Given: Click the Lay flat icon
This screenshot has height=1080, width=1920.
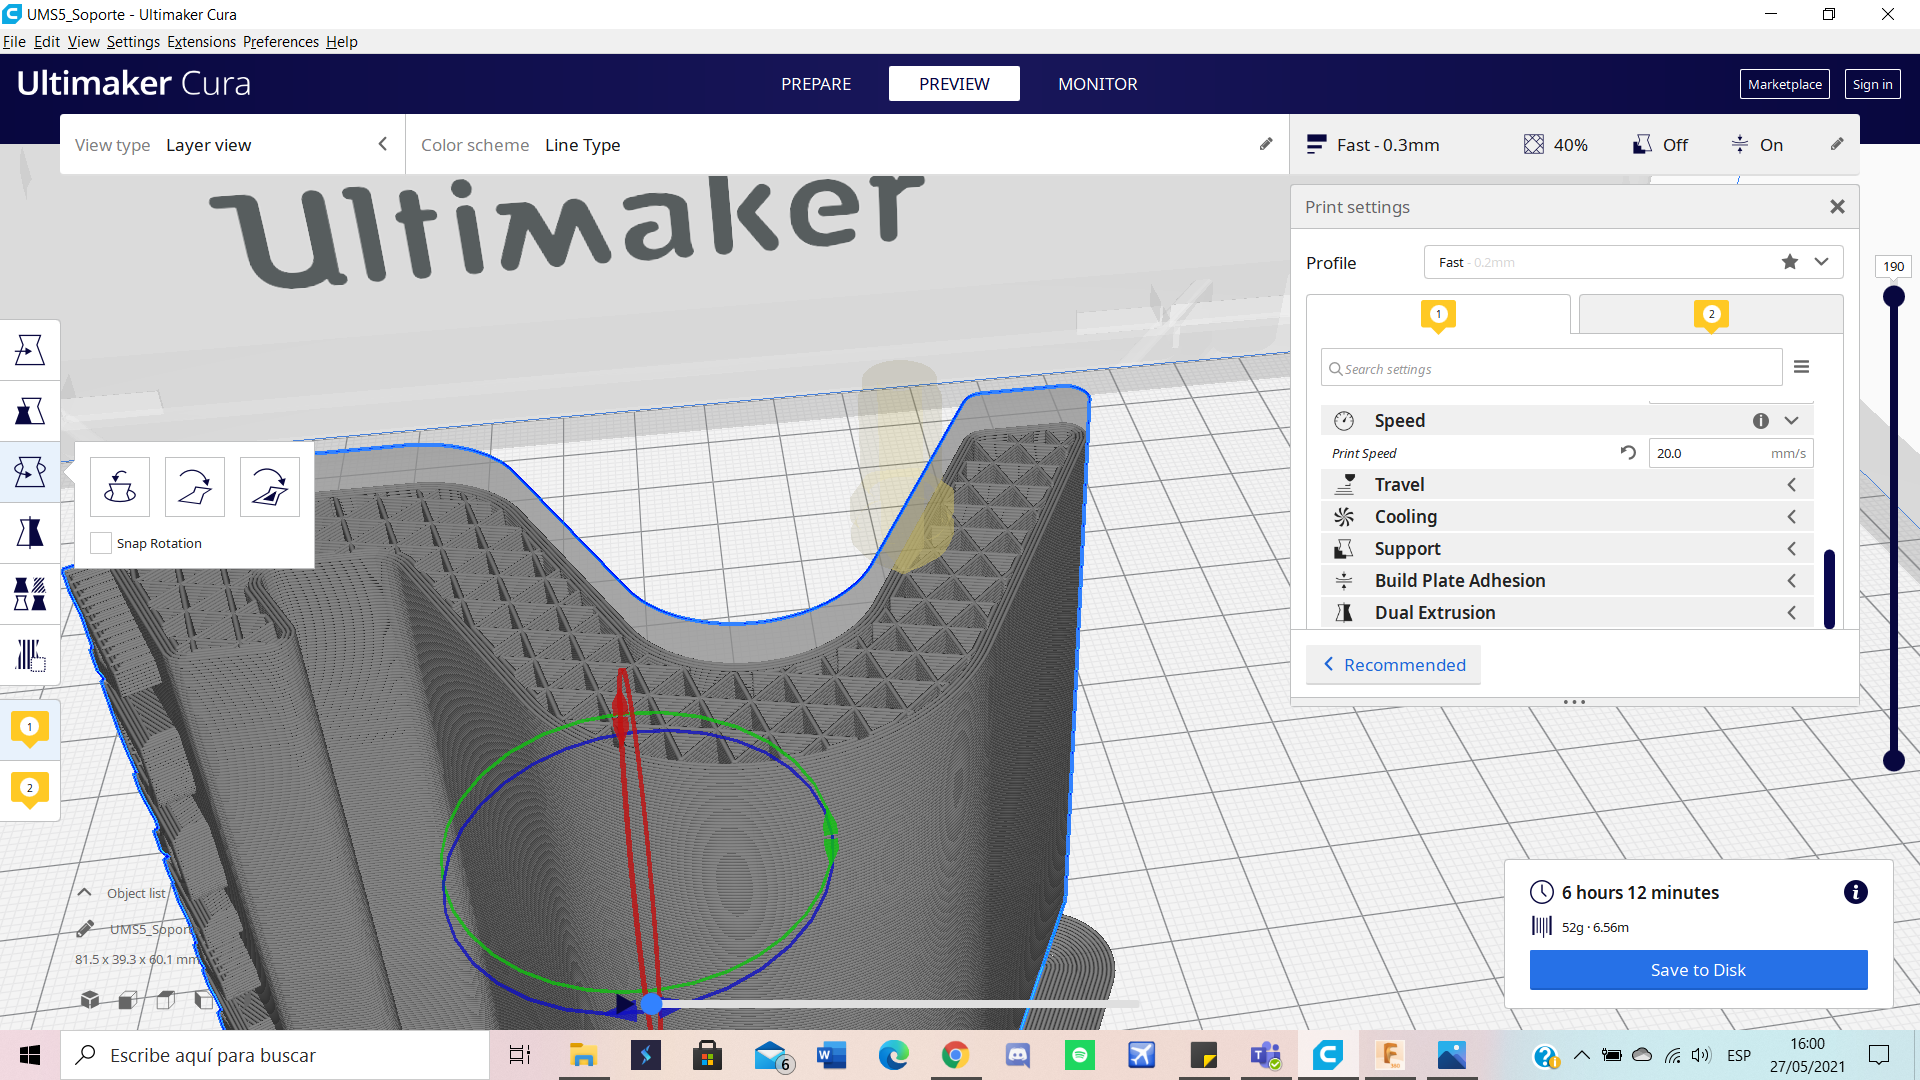Looking at the screenshot, I should 195,487.
